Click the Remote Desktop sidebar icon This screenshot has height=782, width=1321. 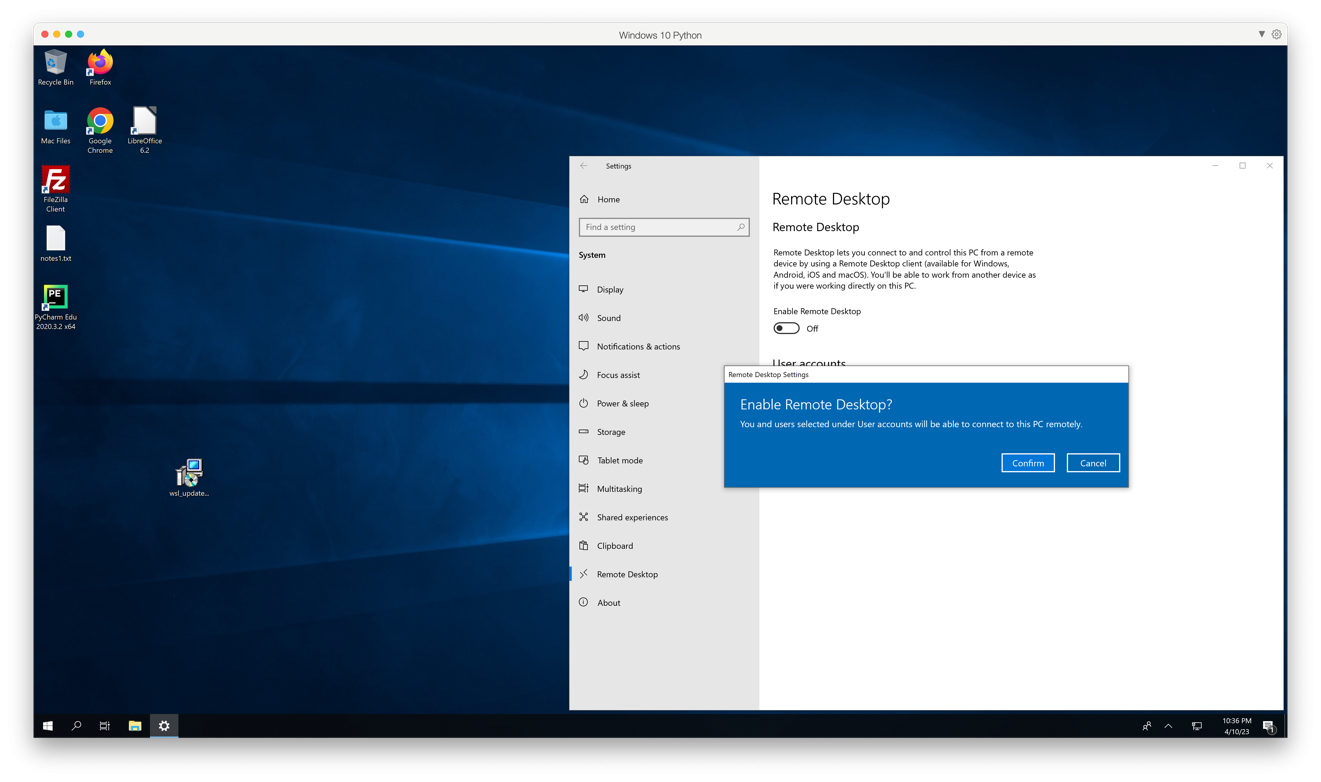[x=584, y=574]
